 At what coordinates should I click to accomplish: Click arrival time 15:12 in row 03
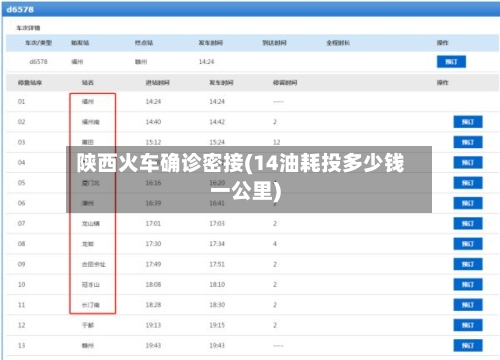tap(153, 142)
